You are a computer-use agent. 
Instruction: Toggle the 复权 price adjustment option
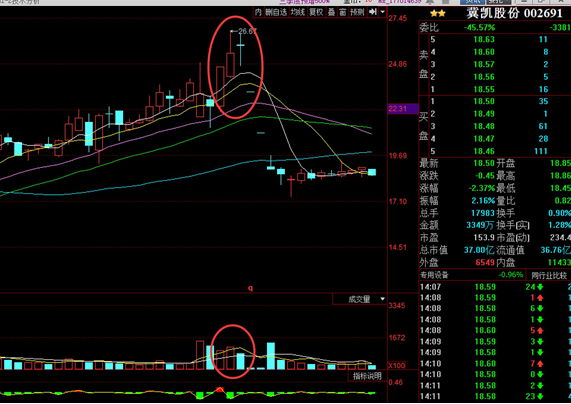[316, 12]
